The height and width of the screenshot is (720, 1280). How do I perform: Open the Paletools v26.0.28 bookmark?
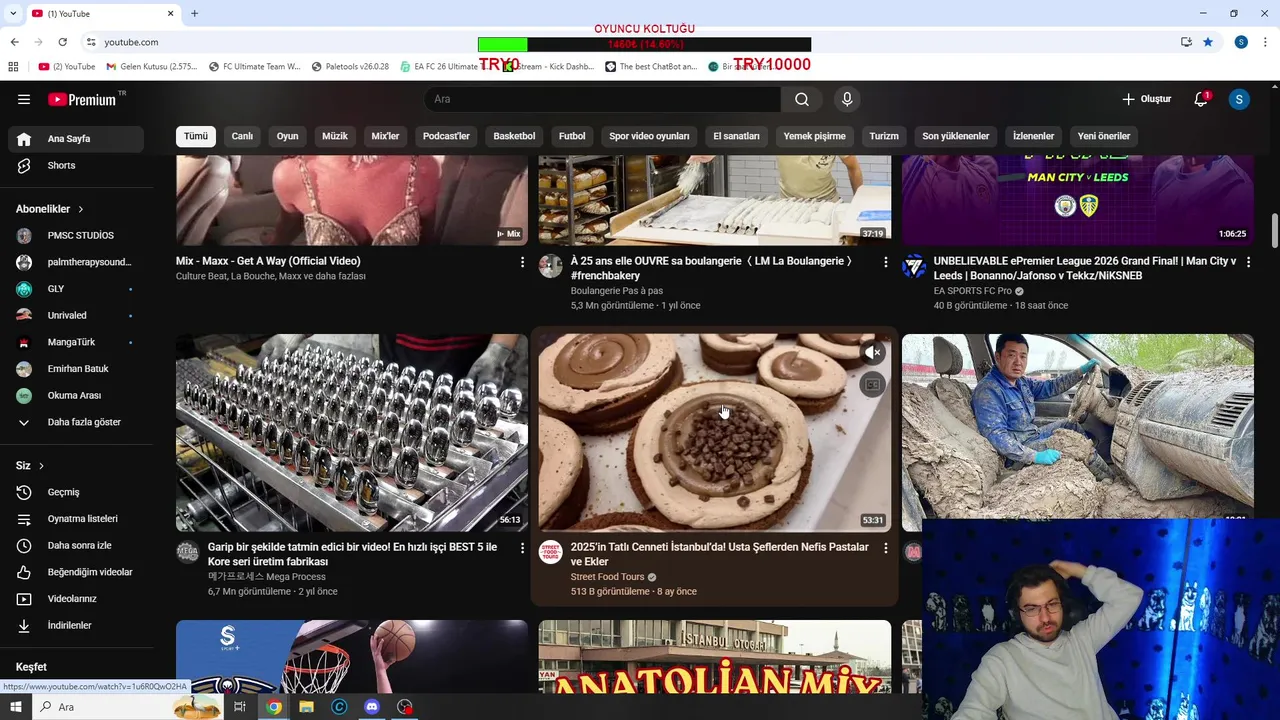pyautogui.click(x=350, y=67)
